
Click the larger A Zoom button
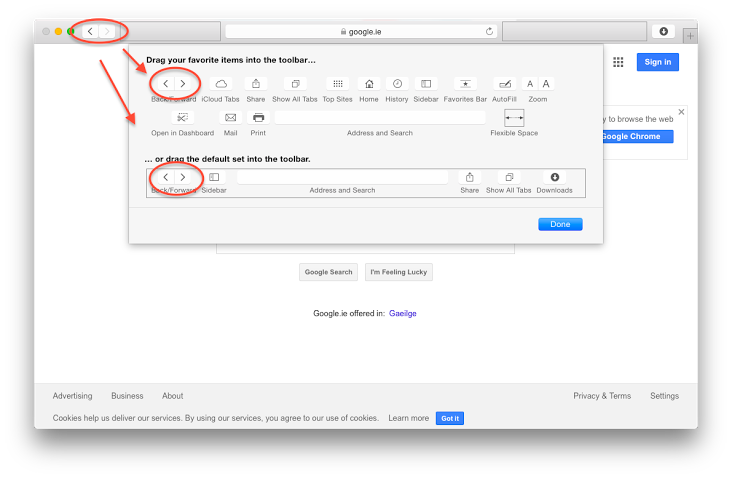(546, 84)
